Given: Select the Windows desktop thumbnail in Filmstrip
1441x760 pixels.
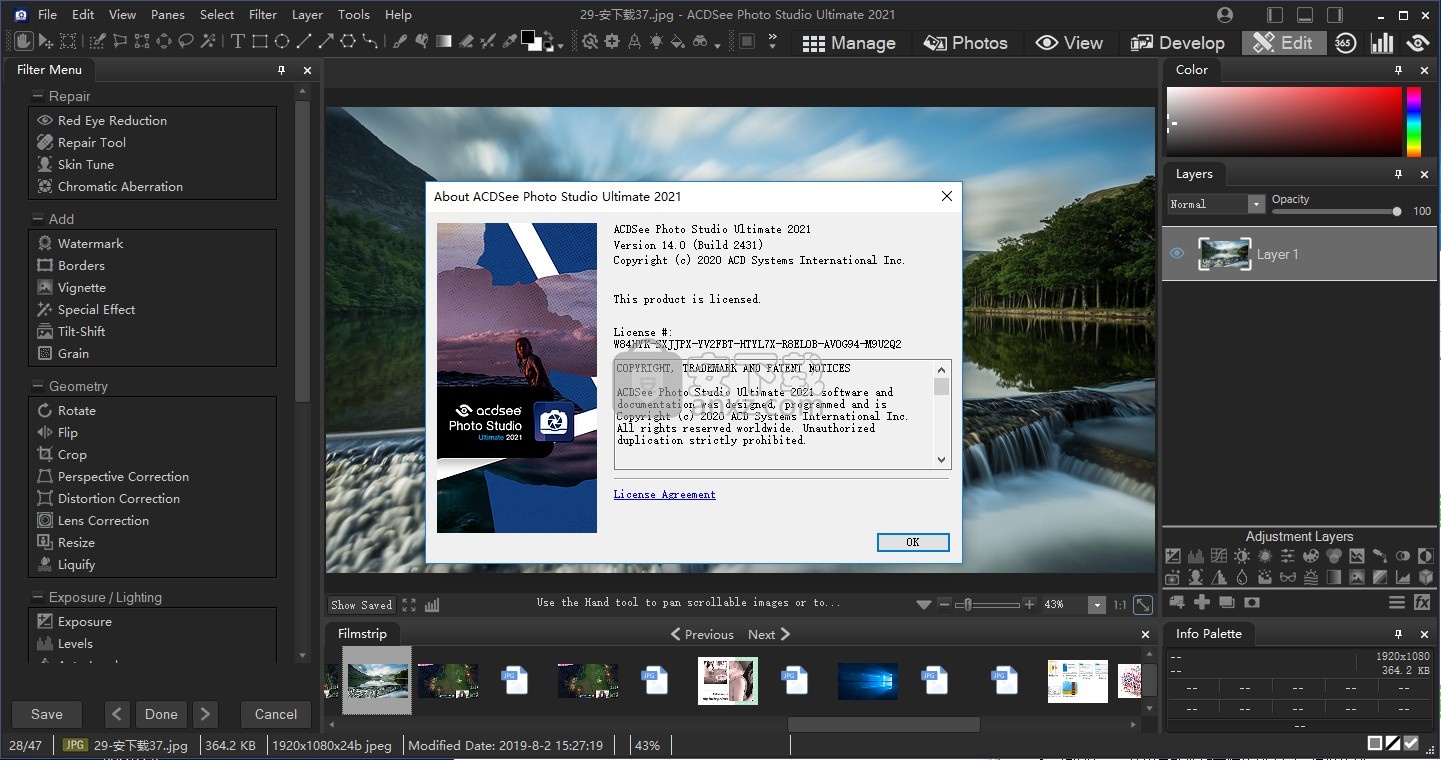Looking at the screenshot, I should (x=867, y=681).
